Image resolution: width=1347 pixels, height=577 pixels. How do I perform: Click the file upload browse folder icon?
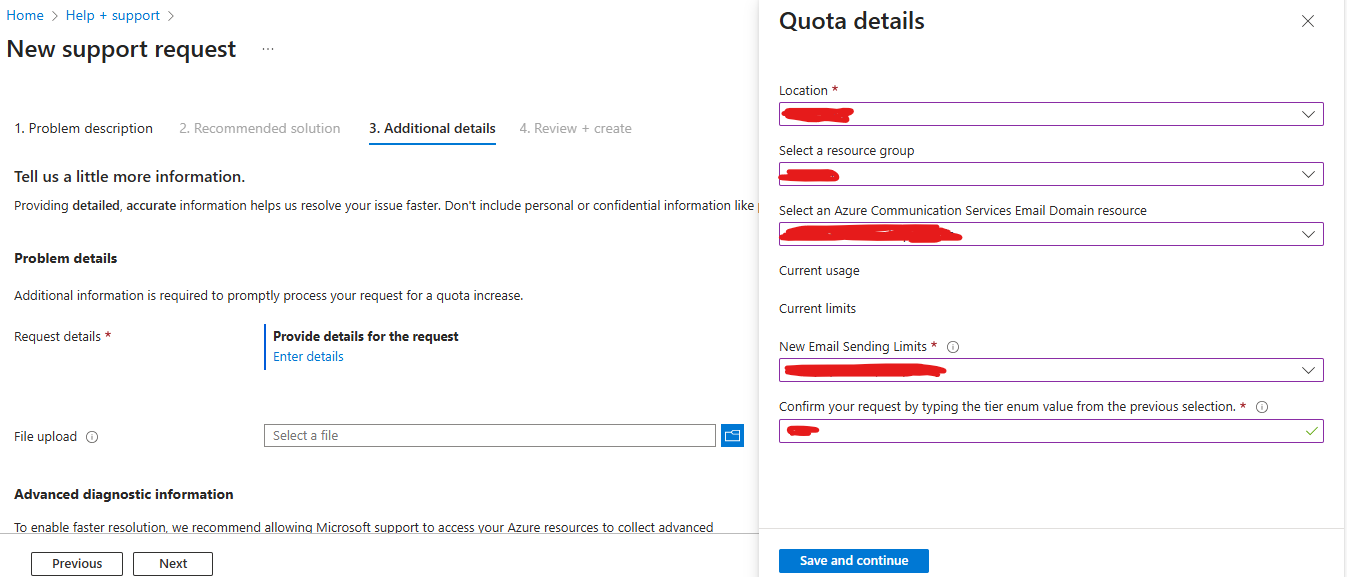coord(732,436)
